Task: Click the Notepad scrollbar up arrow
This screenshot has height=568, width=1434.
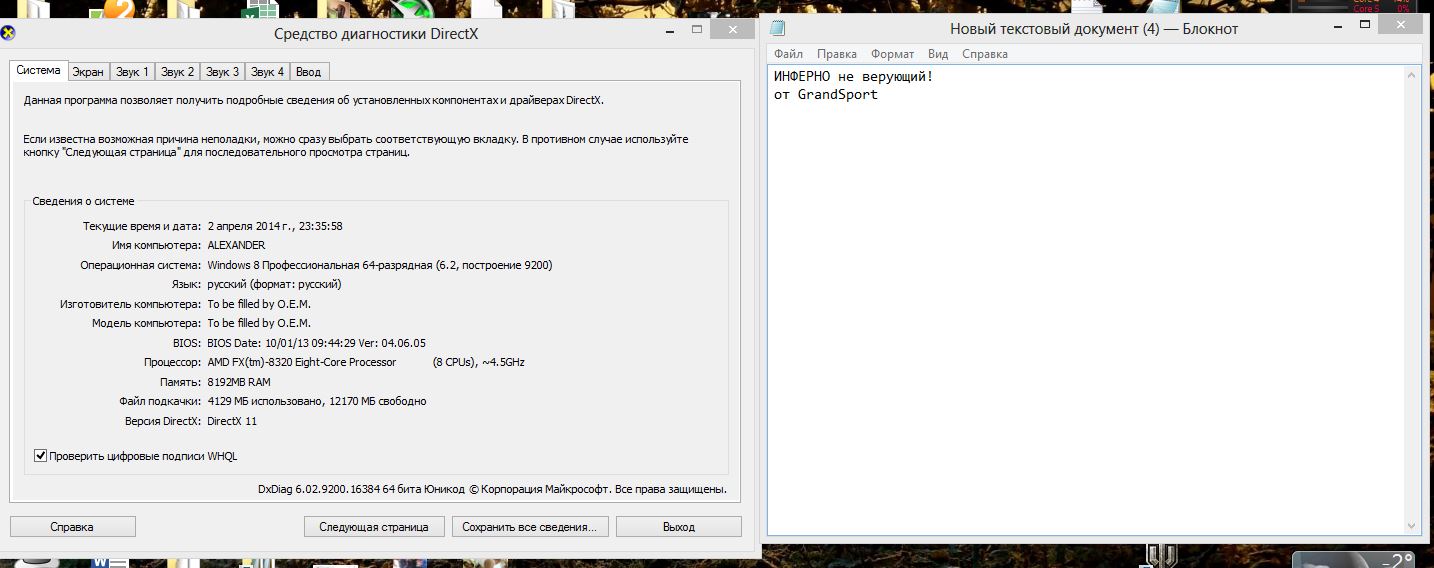Action: (1413, 75)
